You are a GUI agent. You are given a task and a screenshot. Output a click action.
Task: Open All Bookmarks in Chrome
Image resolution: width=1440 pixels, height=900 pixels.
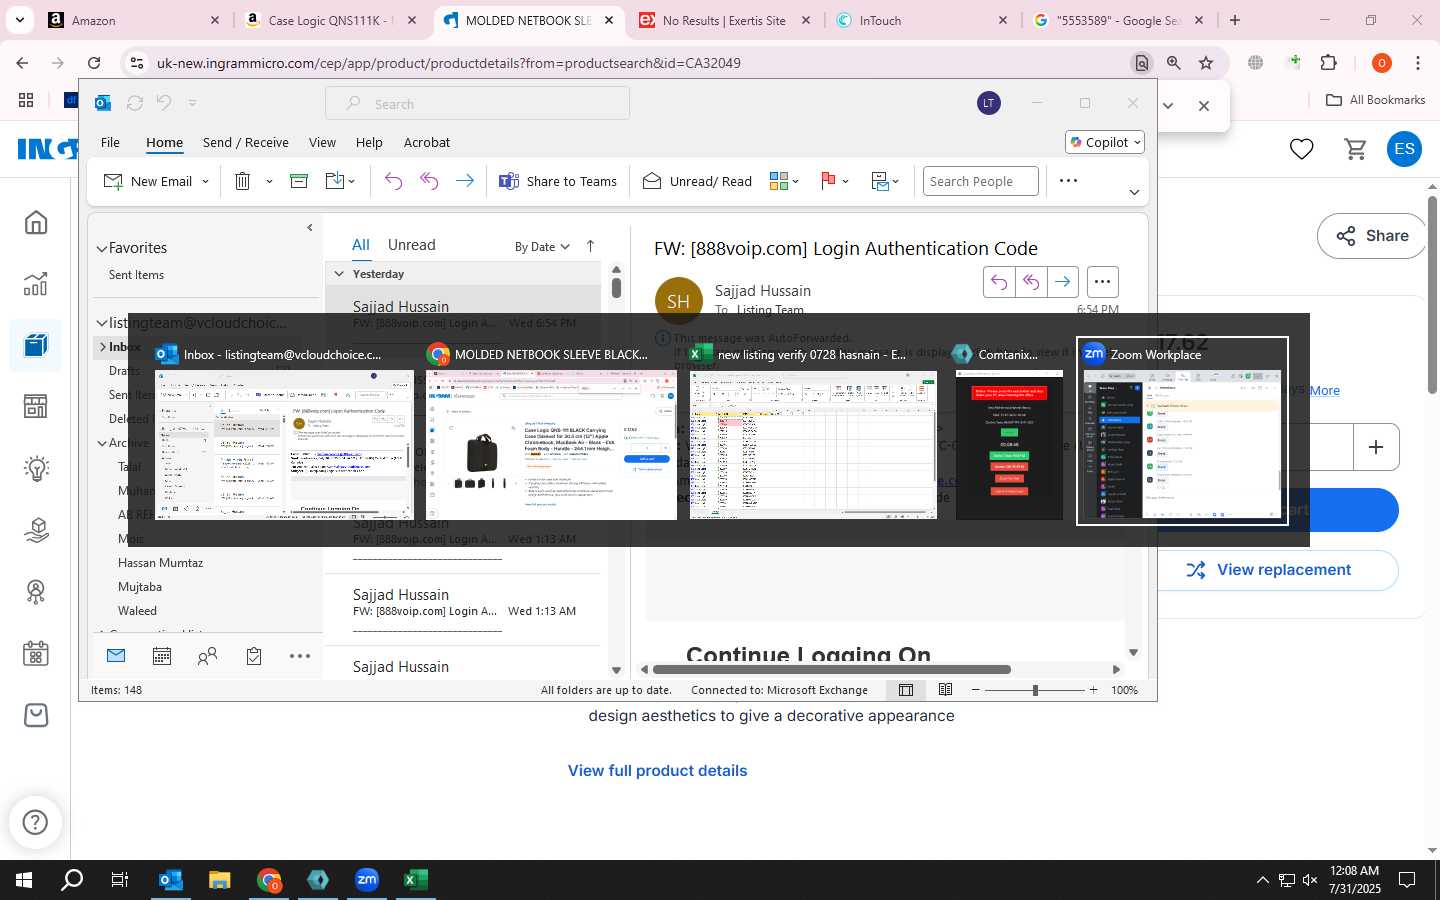tap(1375, 100)
